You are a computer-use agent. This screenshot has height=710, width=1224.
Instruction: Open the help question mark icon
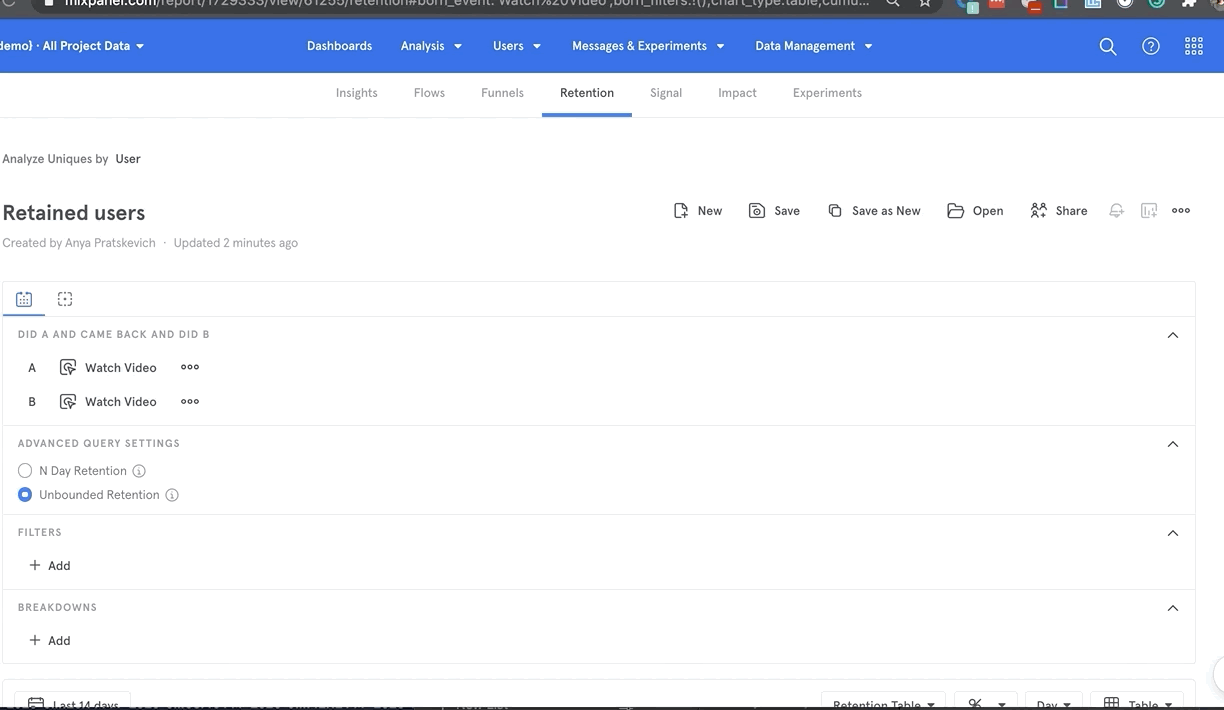(1151, 47)
